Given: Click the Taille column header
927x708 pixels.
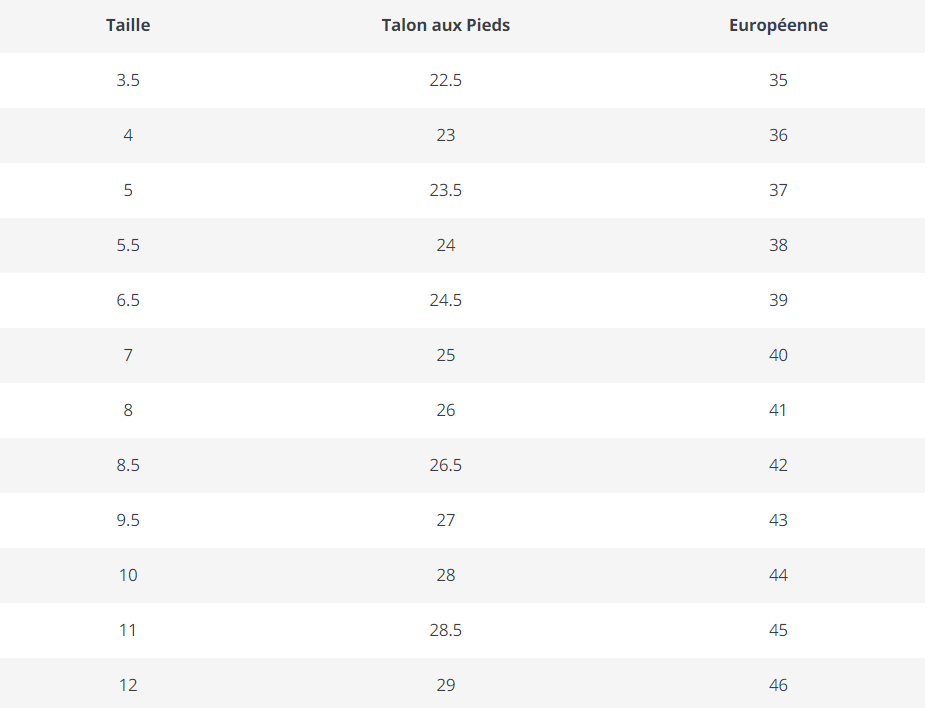Looking at the screenshot, I should [x=128, y=25].
